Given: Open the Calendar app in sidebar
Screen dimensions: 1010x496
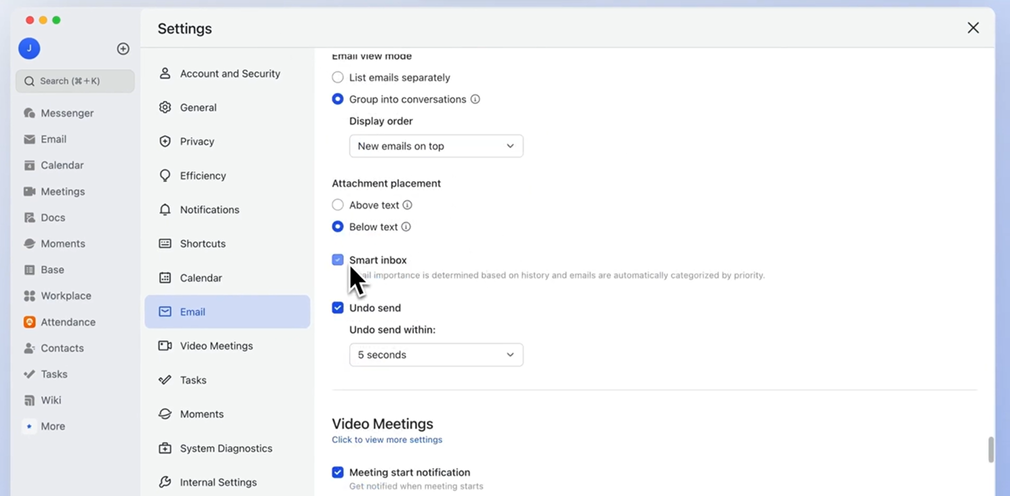Looking at the screenshot, I should [x=61, y=165].
